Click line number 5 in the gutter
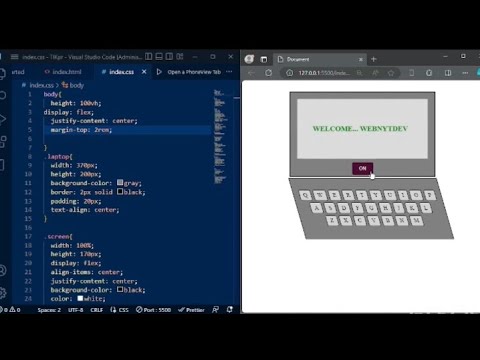 tap(30, 130)
